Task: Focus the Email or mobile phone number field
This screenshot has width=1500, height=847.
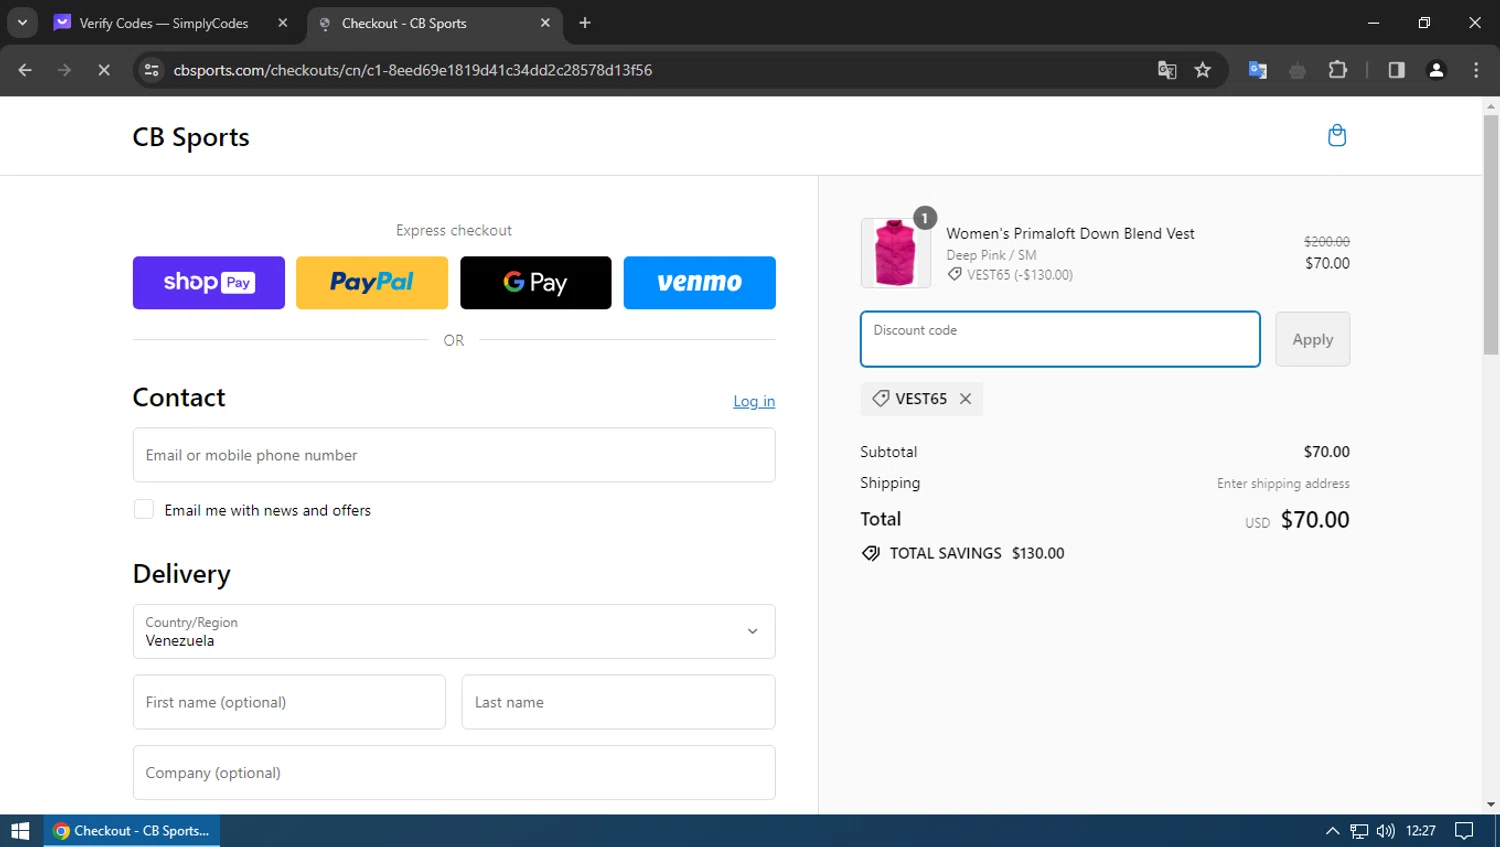Action: coord(454,455)
